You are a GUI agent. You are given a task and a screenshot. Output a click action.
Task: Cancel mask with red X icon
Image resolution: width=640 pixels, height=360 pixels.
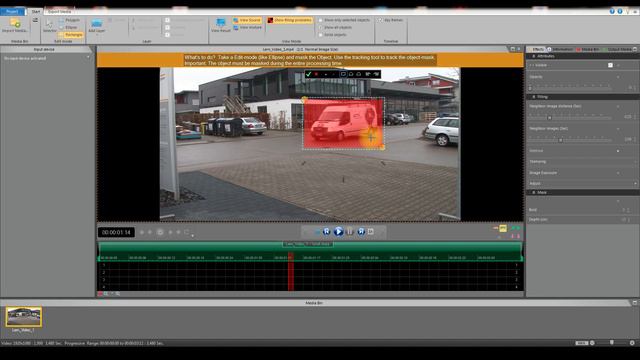(316, 74)
